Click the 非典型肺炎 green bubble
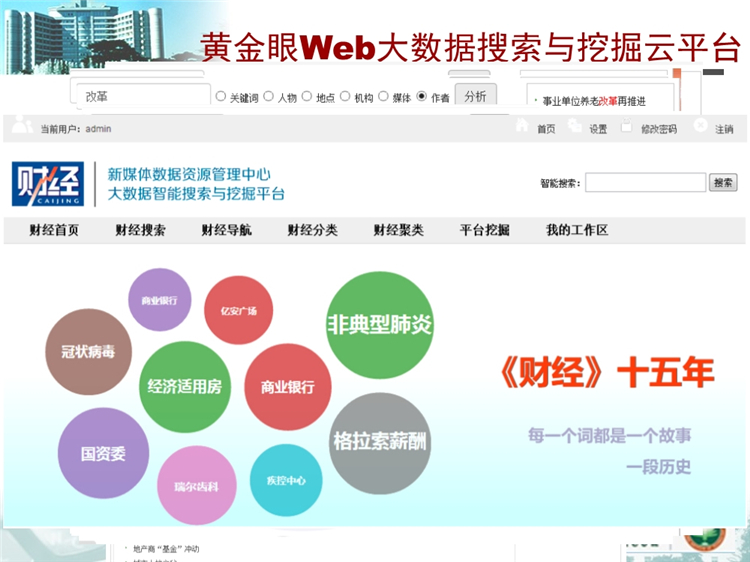 click(379, 325)
